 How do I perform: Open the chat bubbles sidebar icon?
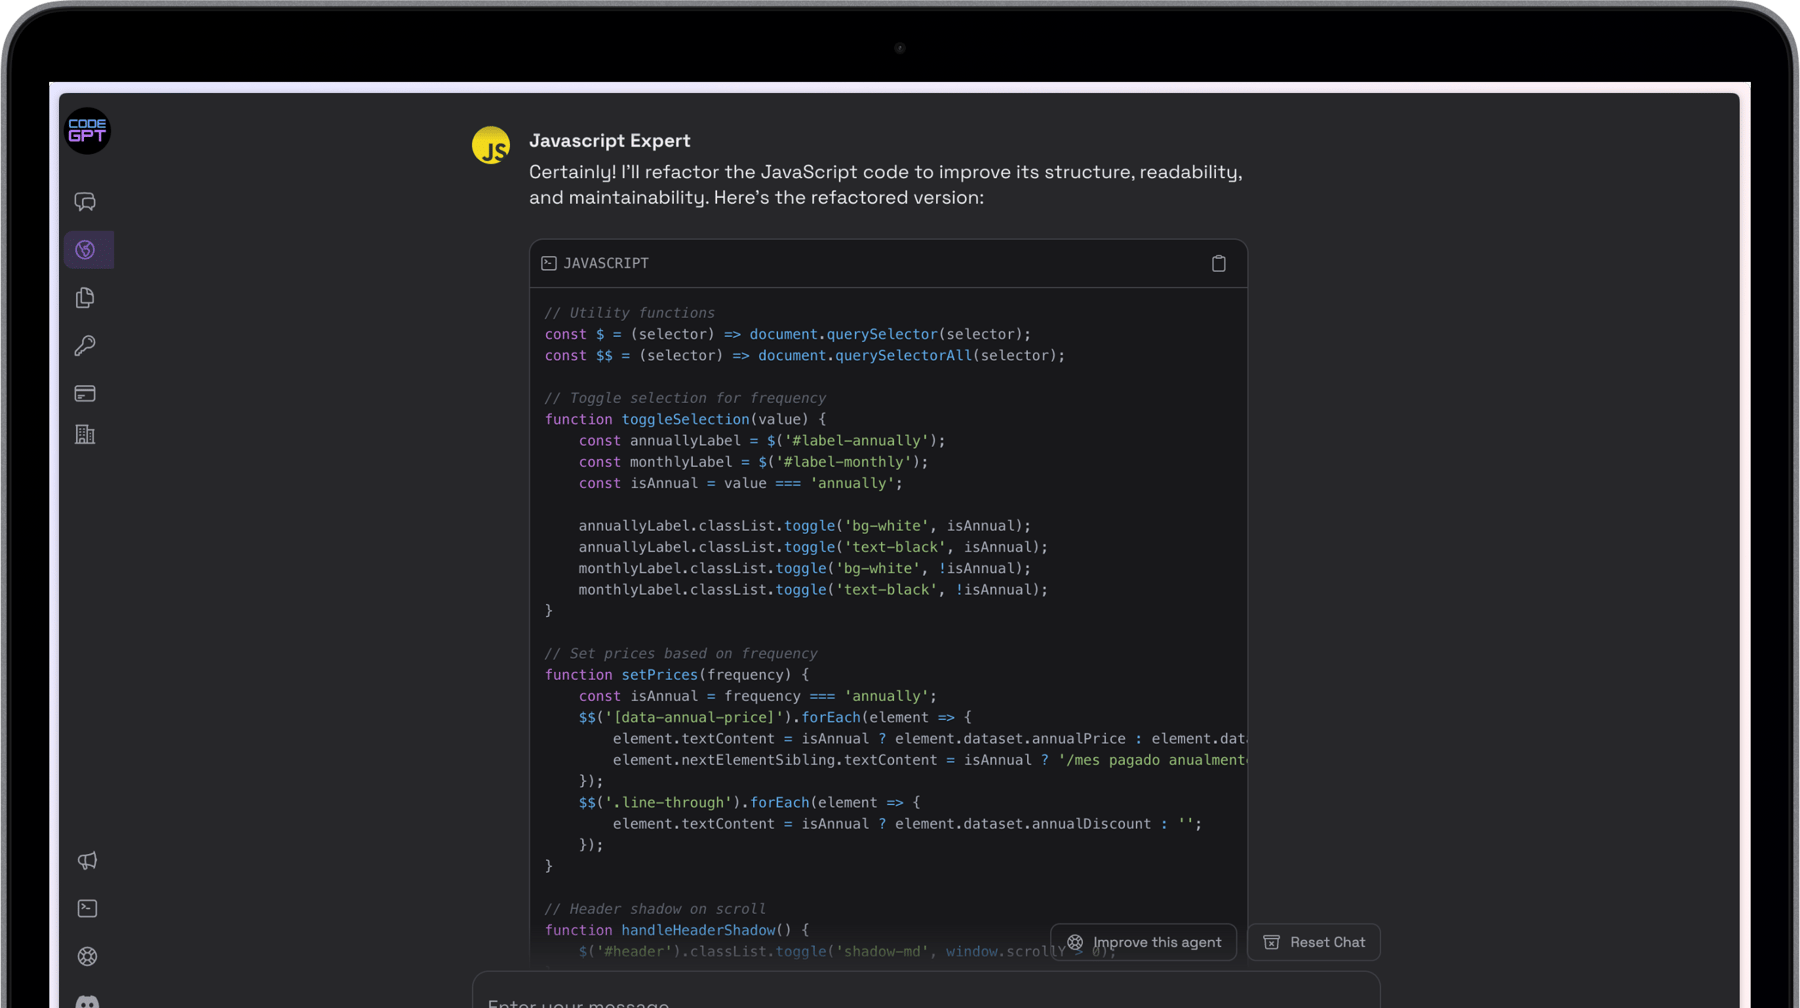[85, 202]
